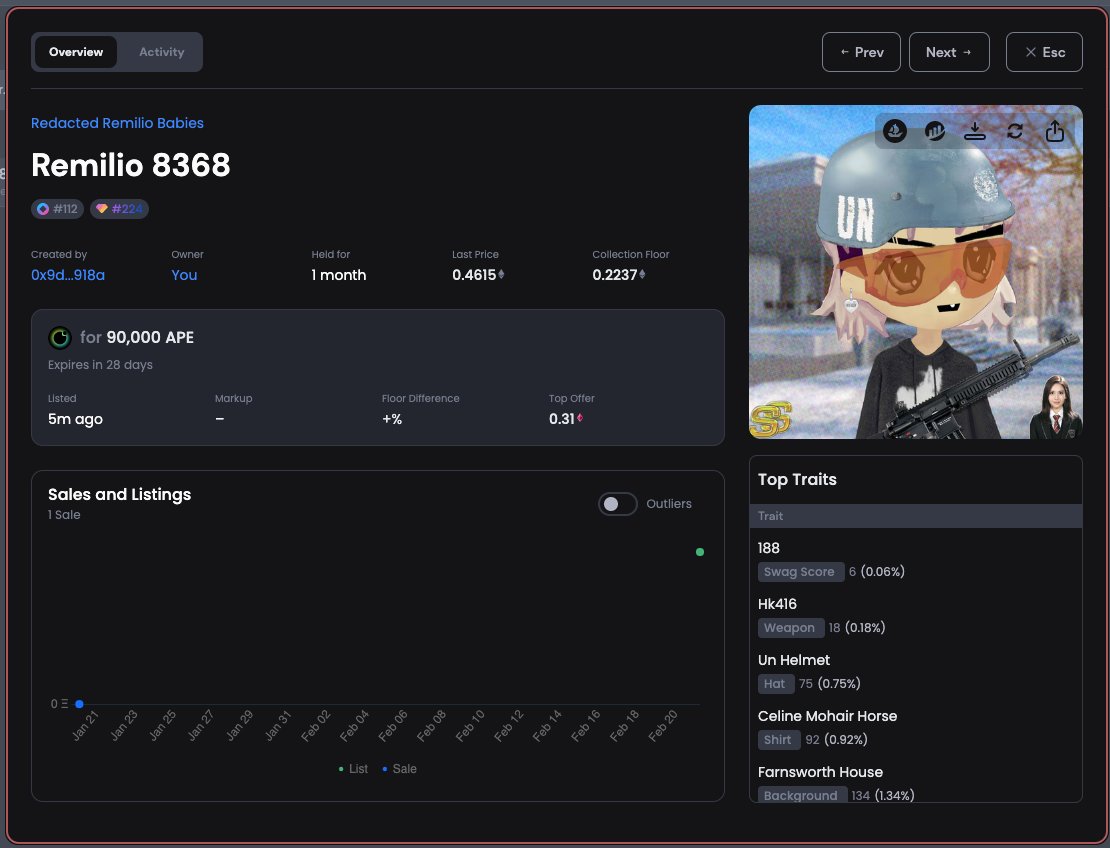The width and height of the screenshot is (1110, 848).
Task: Open the owner link labeled You
Action: click(184, 275)
